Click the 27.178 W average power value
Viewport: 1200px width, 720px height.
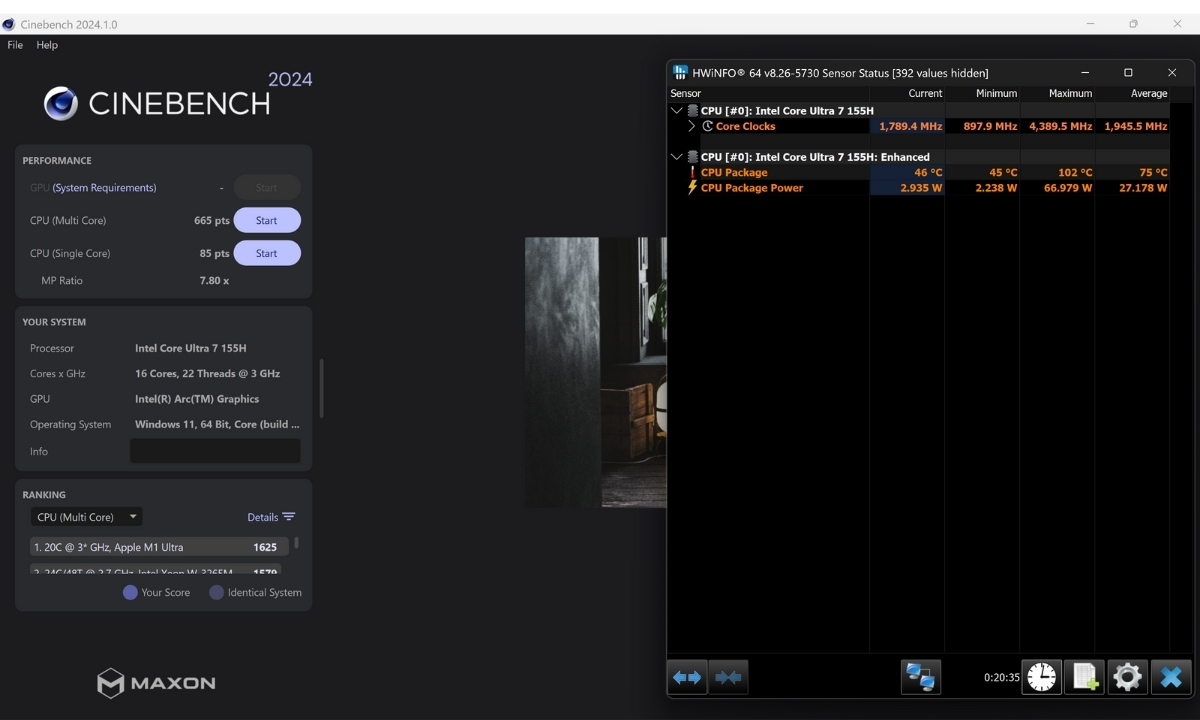(1143, 188)
